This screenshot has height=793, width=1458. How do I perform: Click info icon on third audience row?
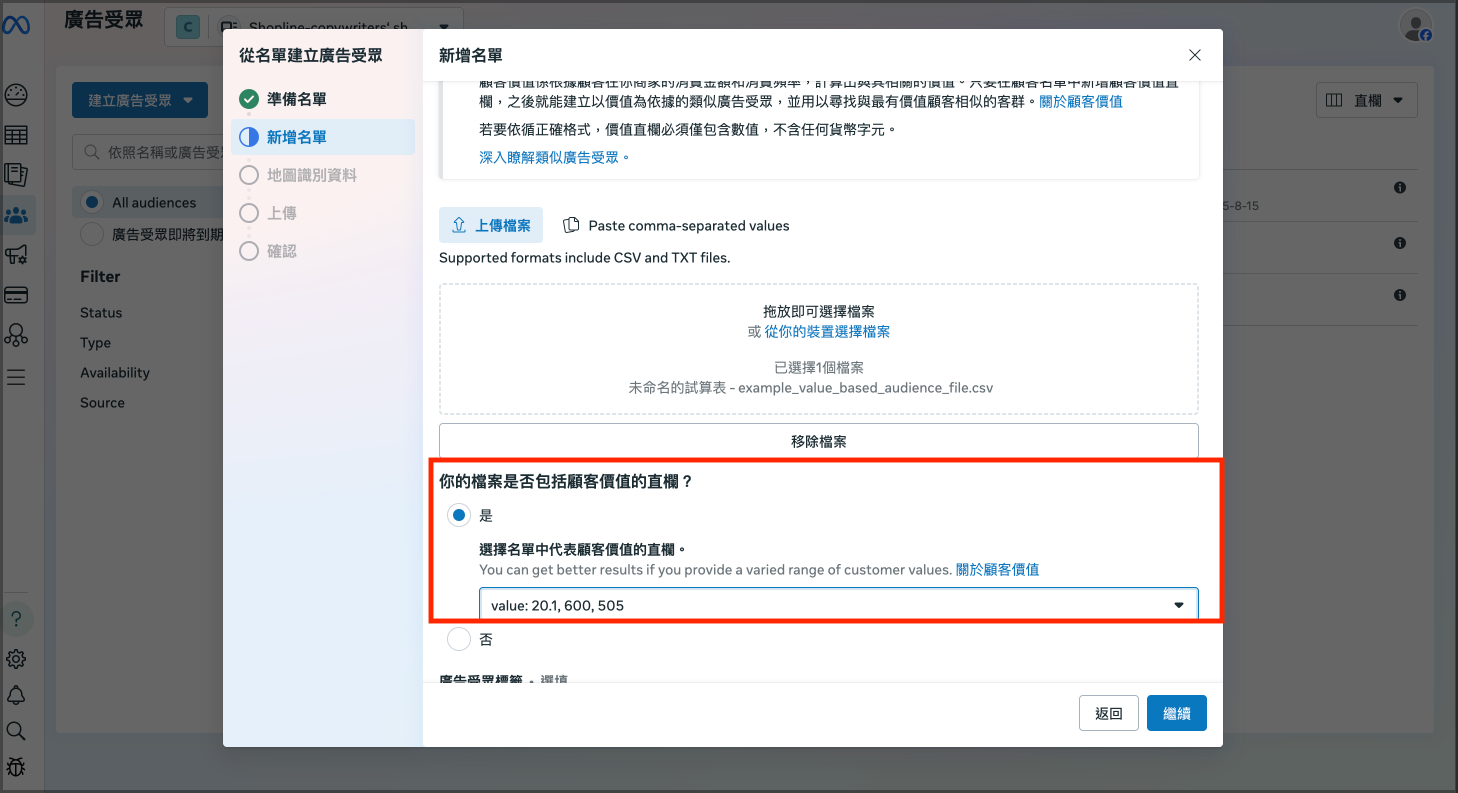pyautogui.click(x=1400, y=295)
